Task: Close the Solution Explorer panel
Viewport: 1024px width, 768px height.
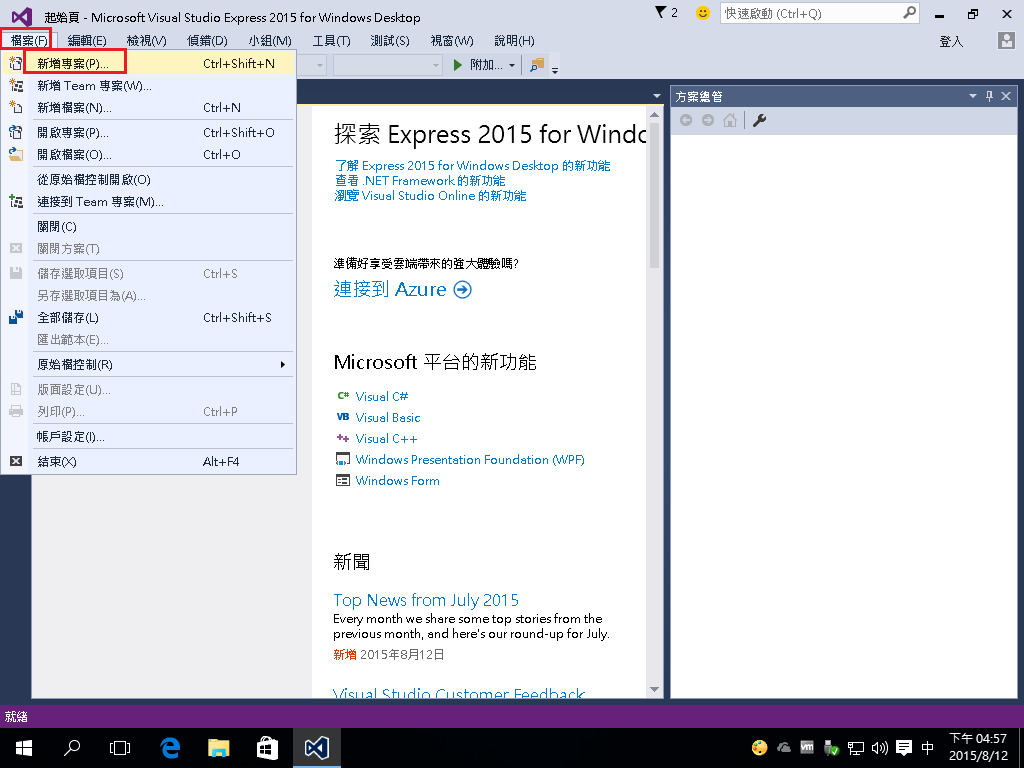Action: click(1006, 96)
